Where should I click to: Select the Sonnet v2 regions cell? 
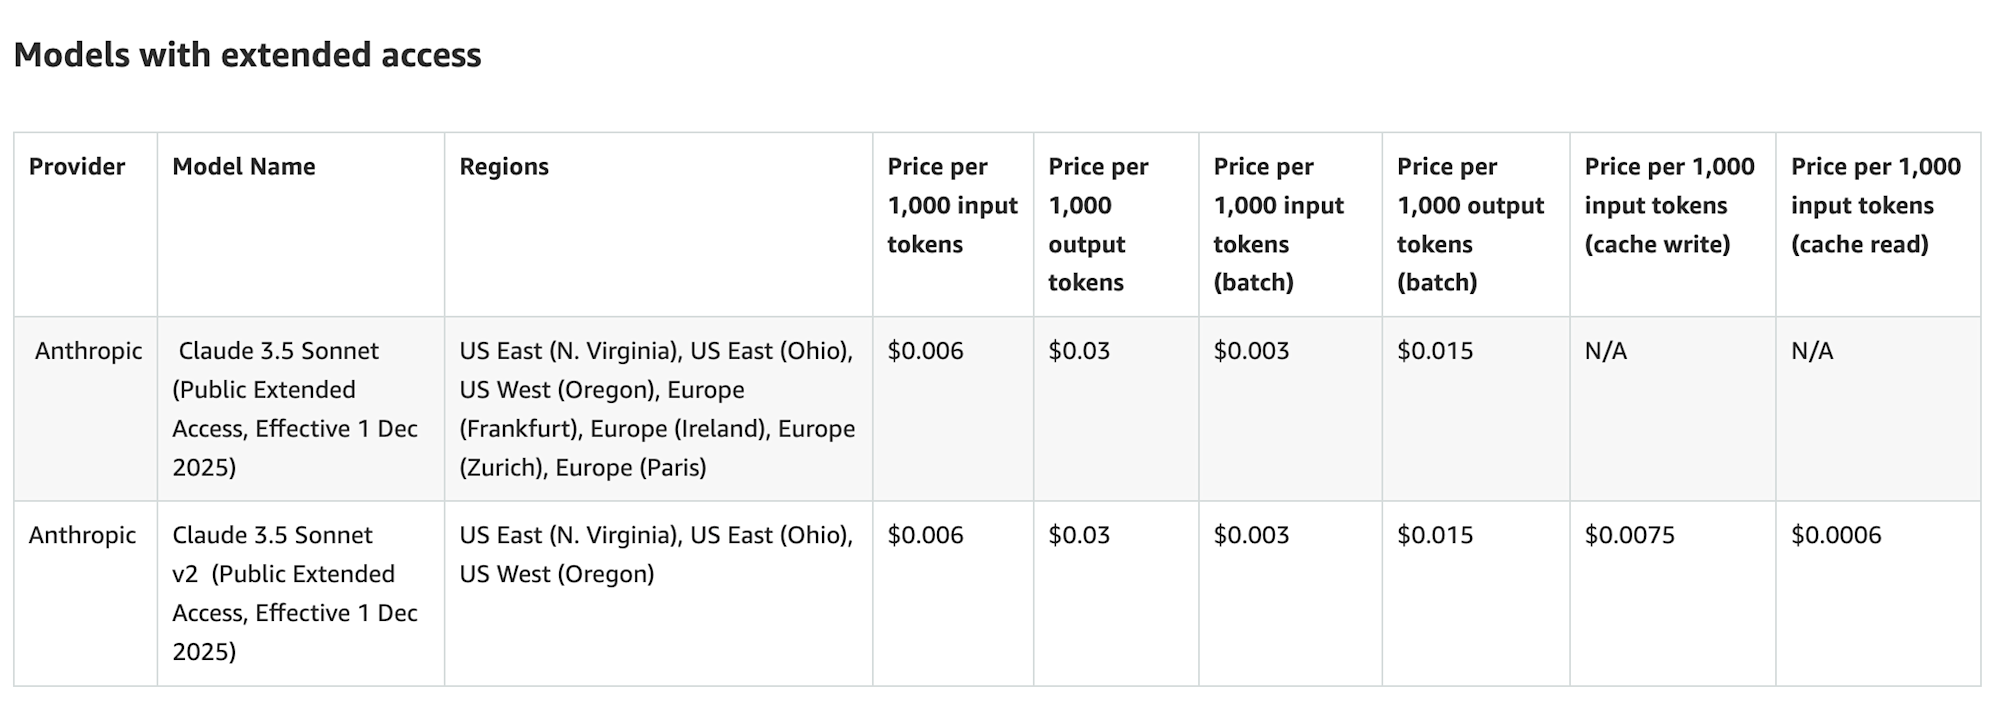(x=656, y=555)
